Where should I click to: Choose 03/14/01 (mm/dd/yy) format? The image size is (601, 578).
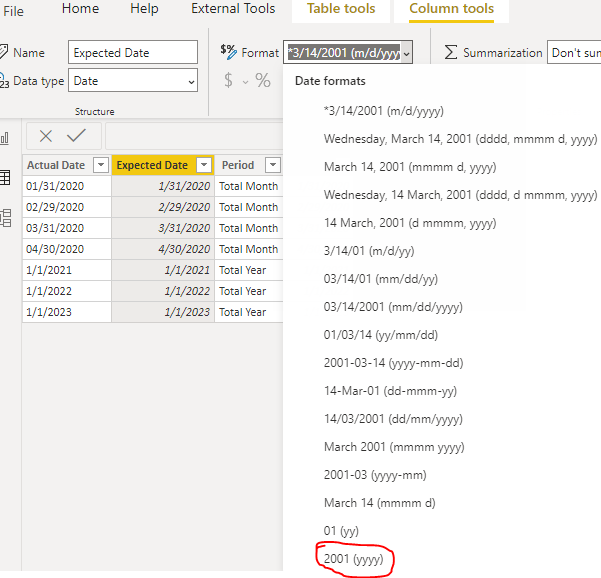tap(381, 279)
